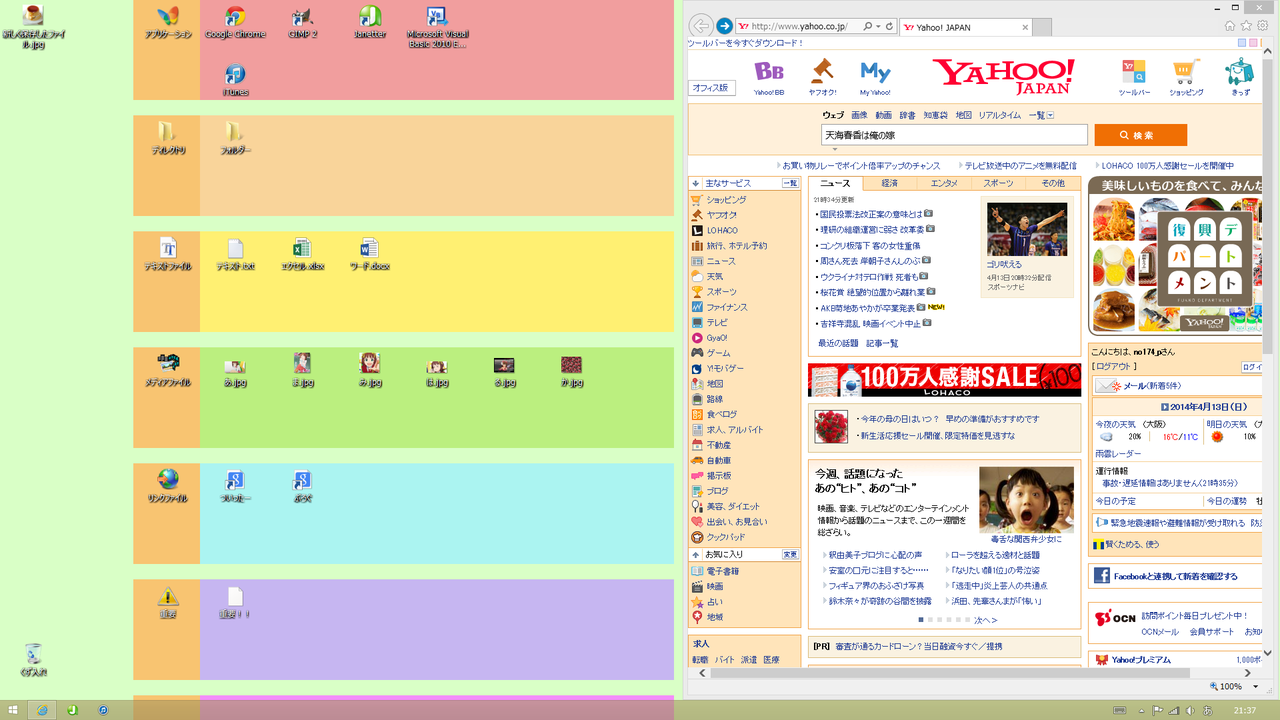Open the GIMP 2 desktop shortcut
1280x720 pixels.
point(302,22)
